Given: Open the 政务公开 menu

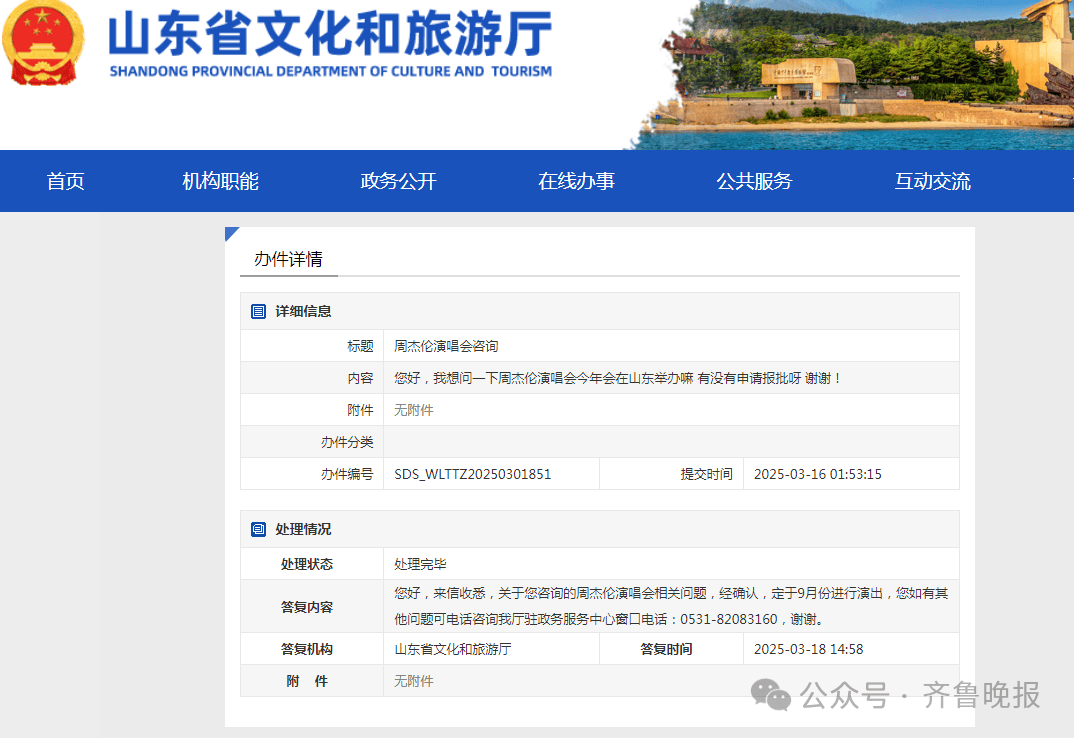Looking at the screenshot, I should pyautogui.click(x=399, y=181).
